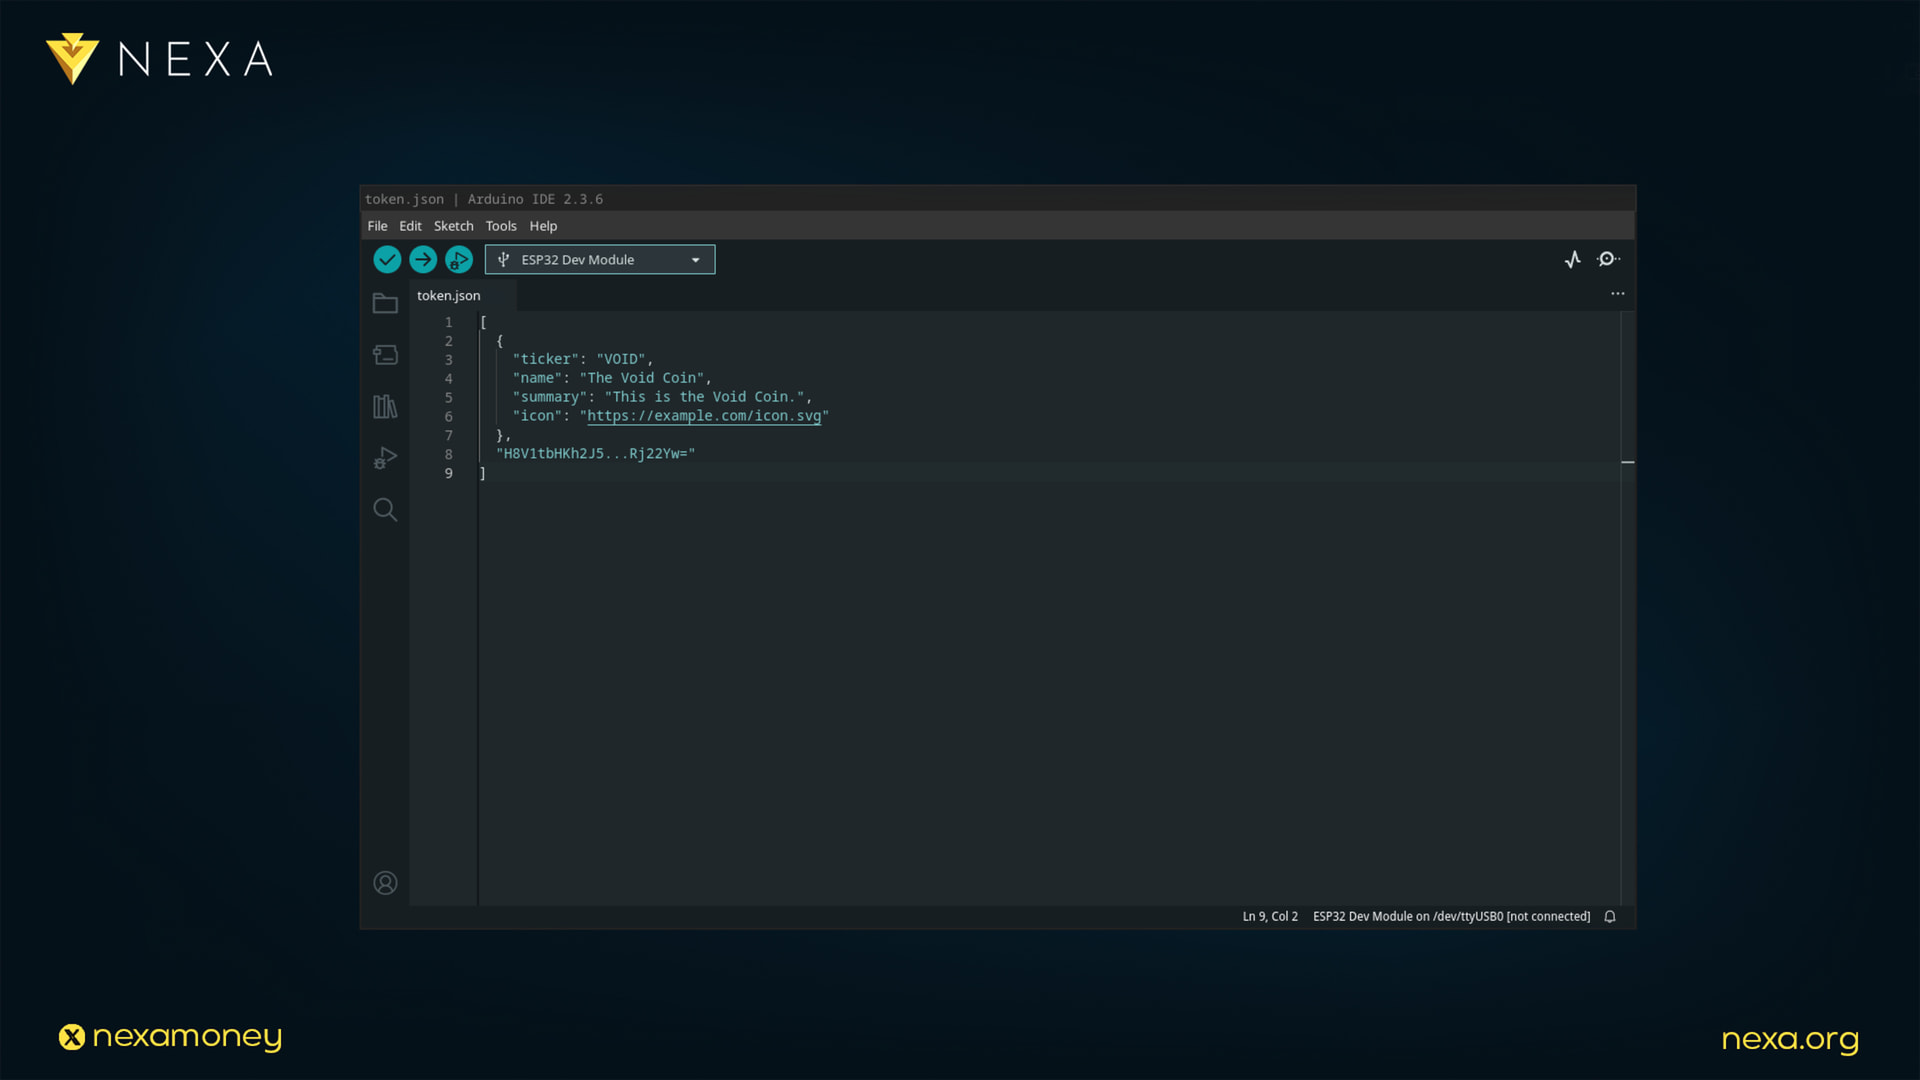The width and height of the screenshot is (1920, 1080).
Task: Click the Verify checkmark button
Action: 387,260
